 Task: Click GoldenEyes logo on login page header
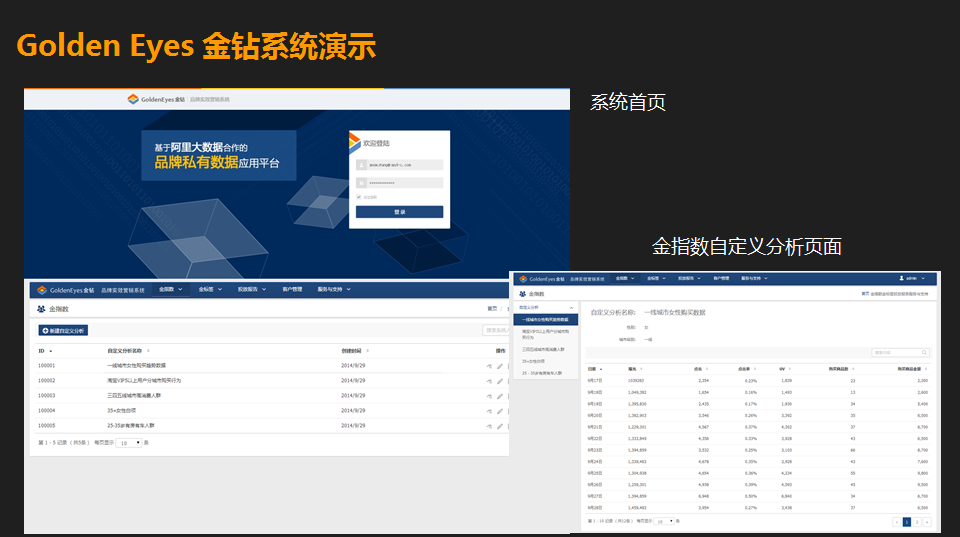tap(156, 99)
